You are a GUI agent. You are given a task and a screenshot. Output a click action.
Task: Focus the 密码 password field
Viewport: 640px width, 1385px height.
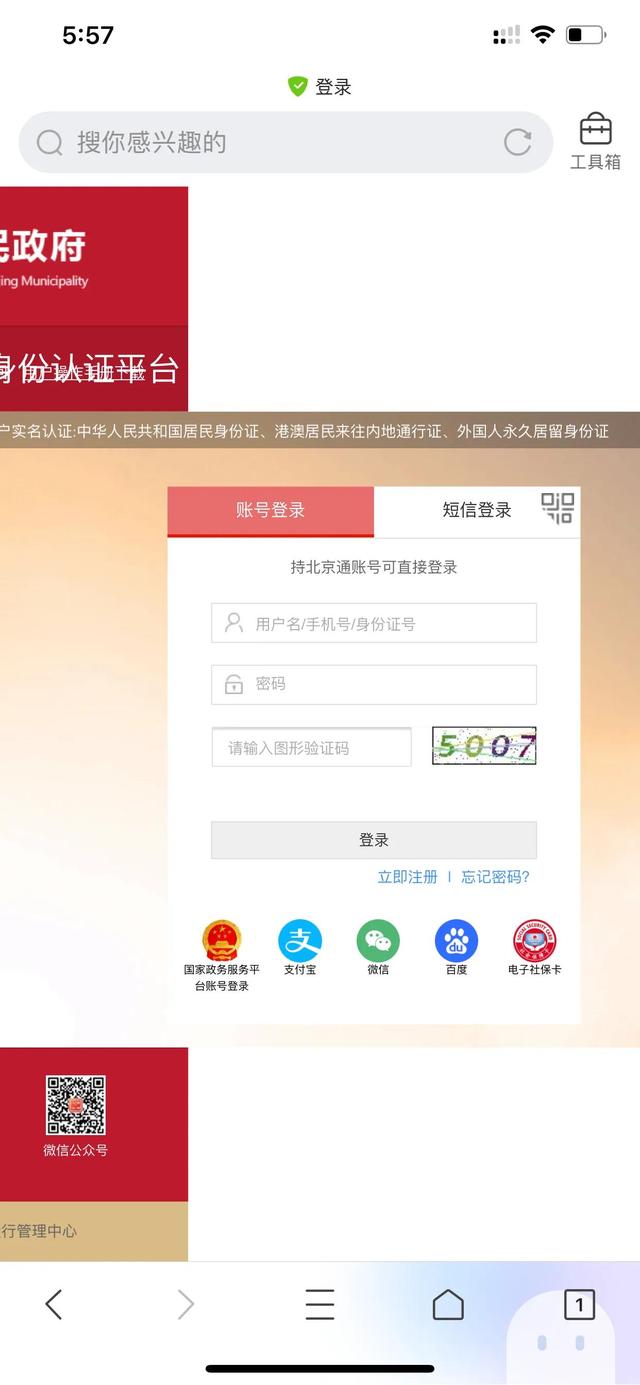[374, 685]
